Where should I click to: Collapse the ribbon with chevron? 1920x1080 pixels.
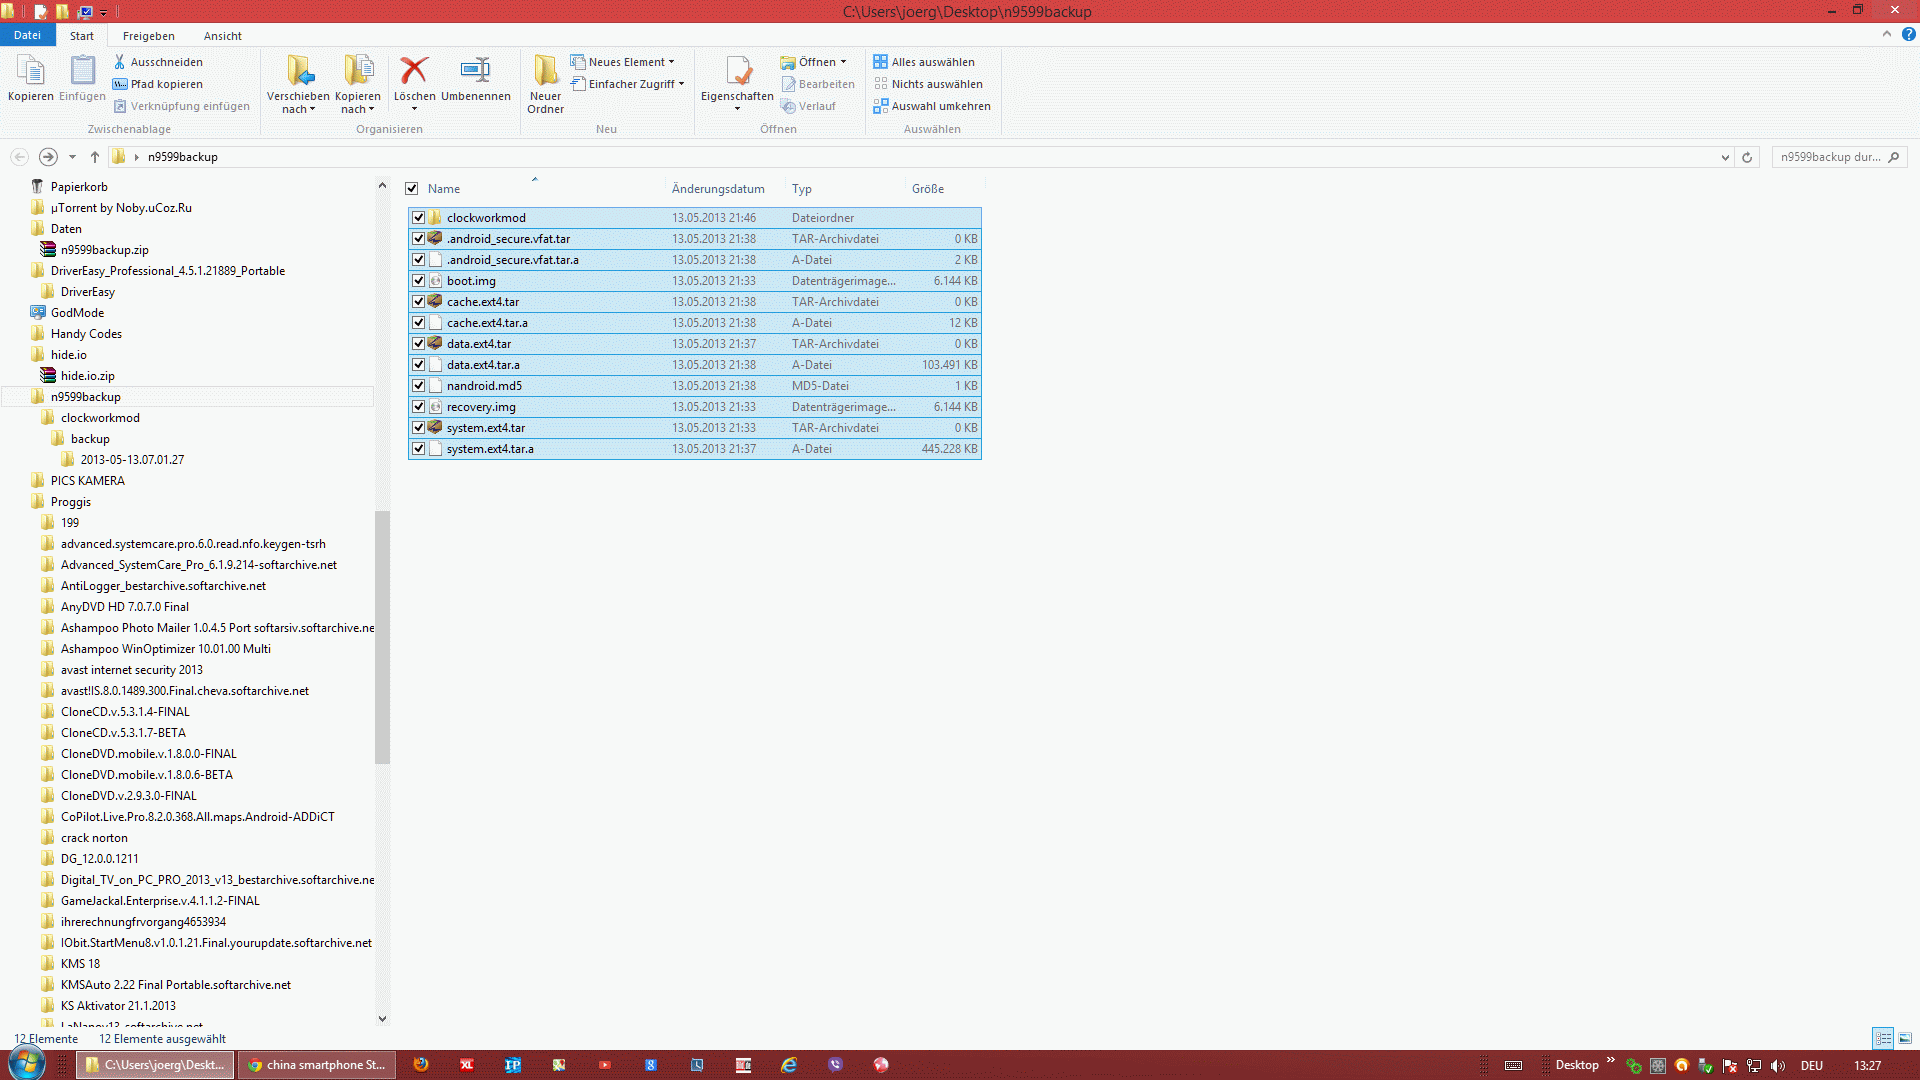pyautogui.click(x=1887, y=34)
